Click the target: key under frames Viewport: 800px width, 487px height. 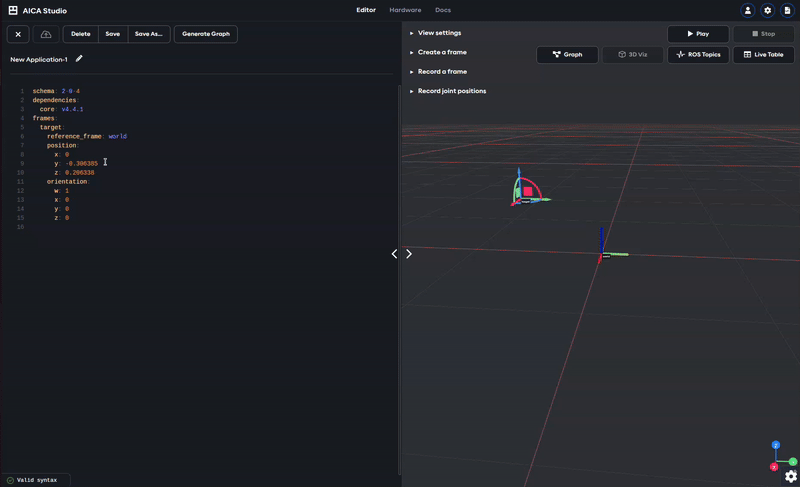[52, 127]
